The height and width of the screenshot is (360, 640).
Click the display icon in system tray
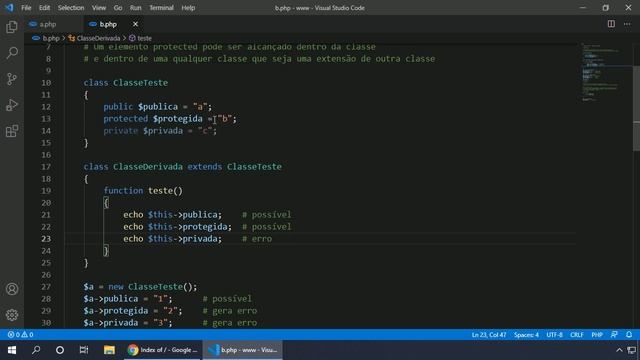(x=631, y=350)
